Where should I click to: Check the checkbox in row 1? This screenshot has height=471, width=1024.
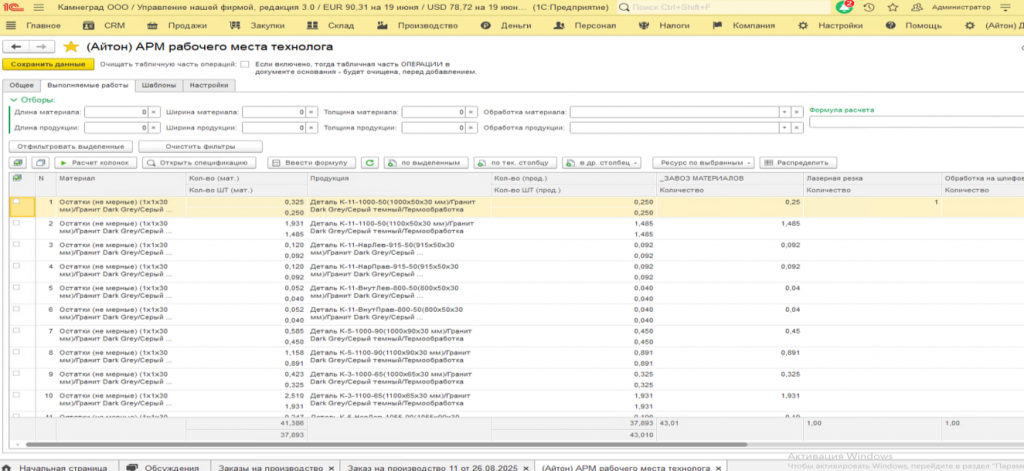click(x=15, y=202)
